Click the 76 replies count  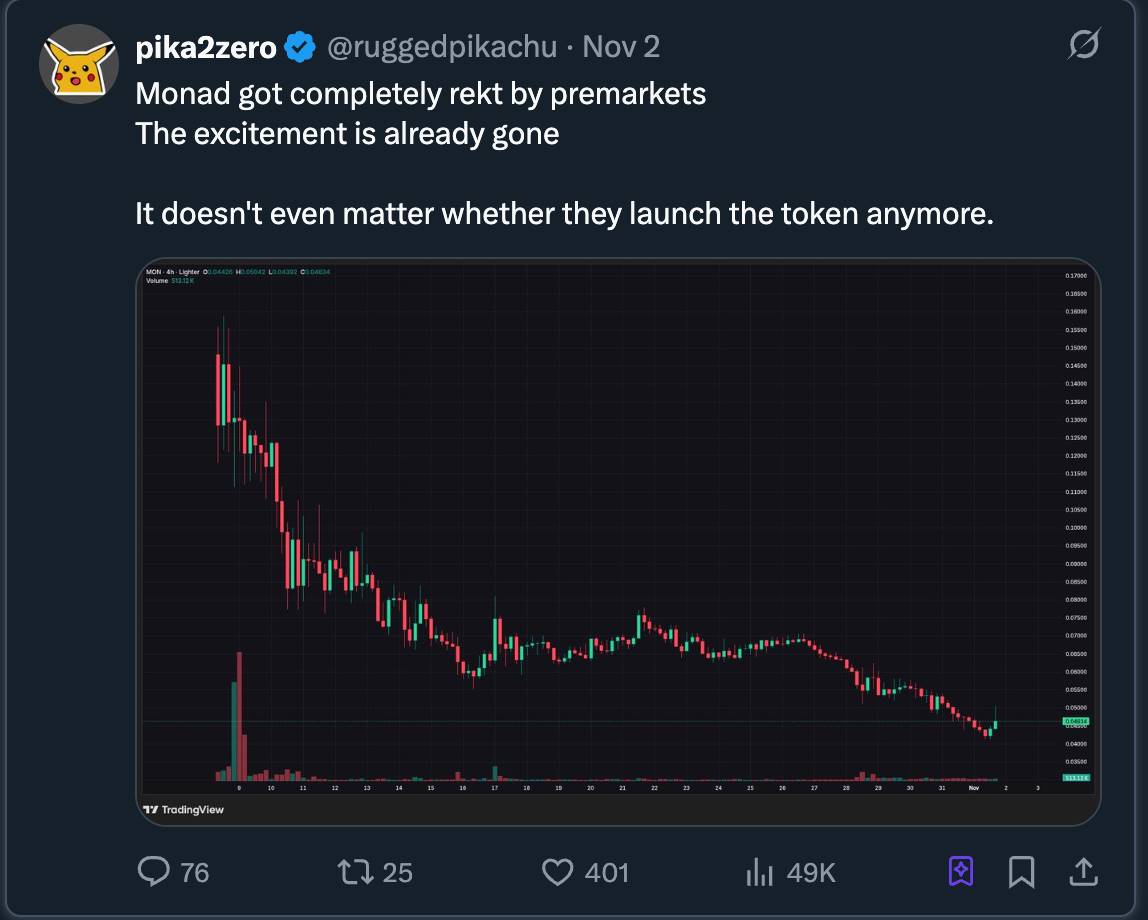[194, 873]
